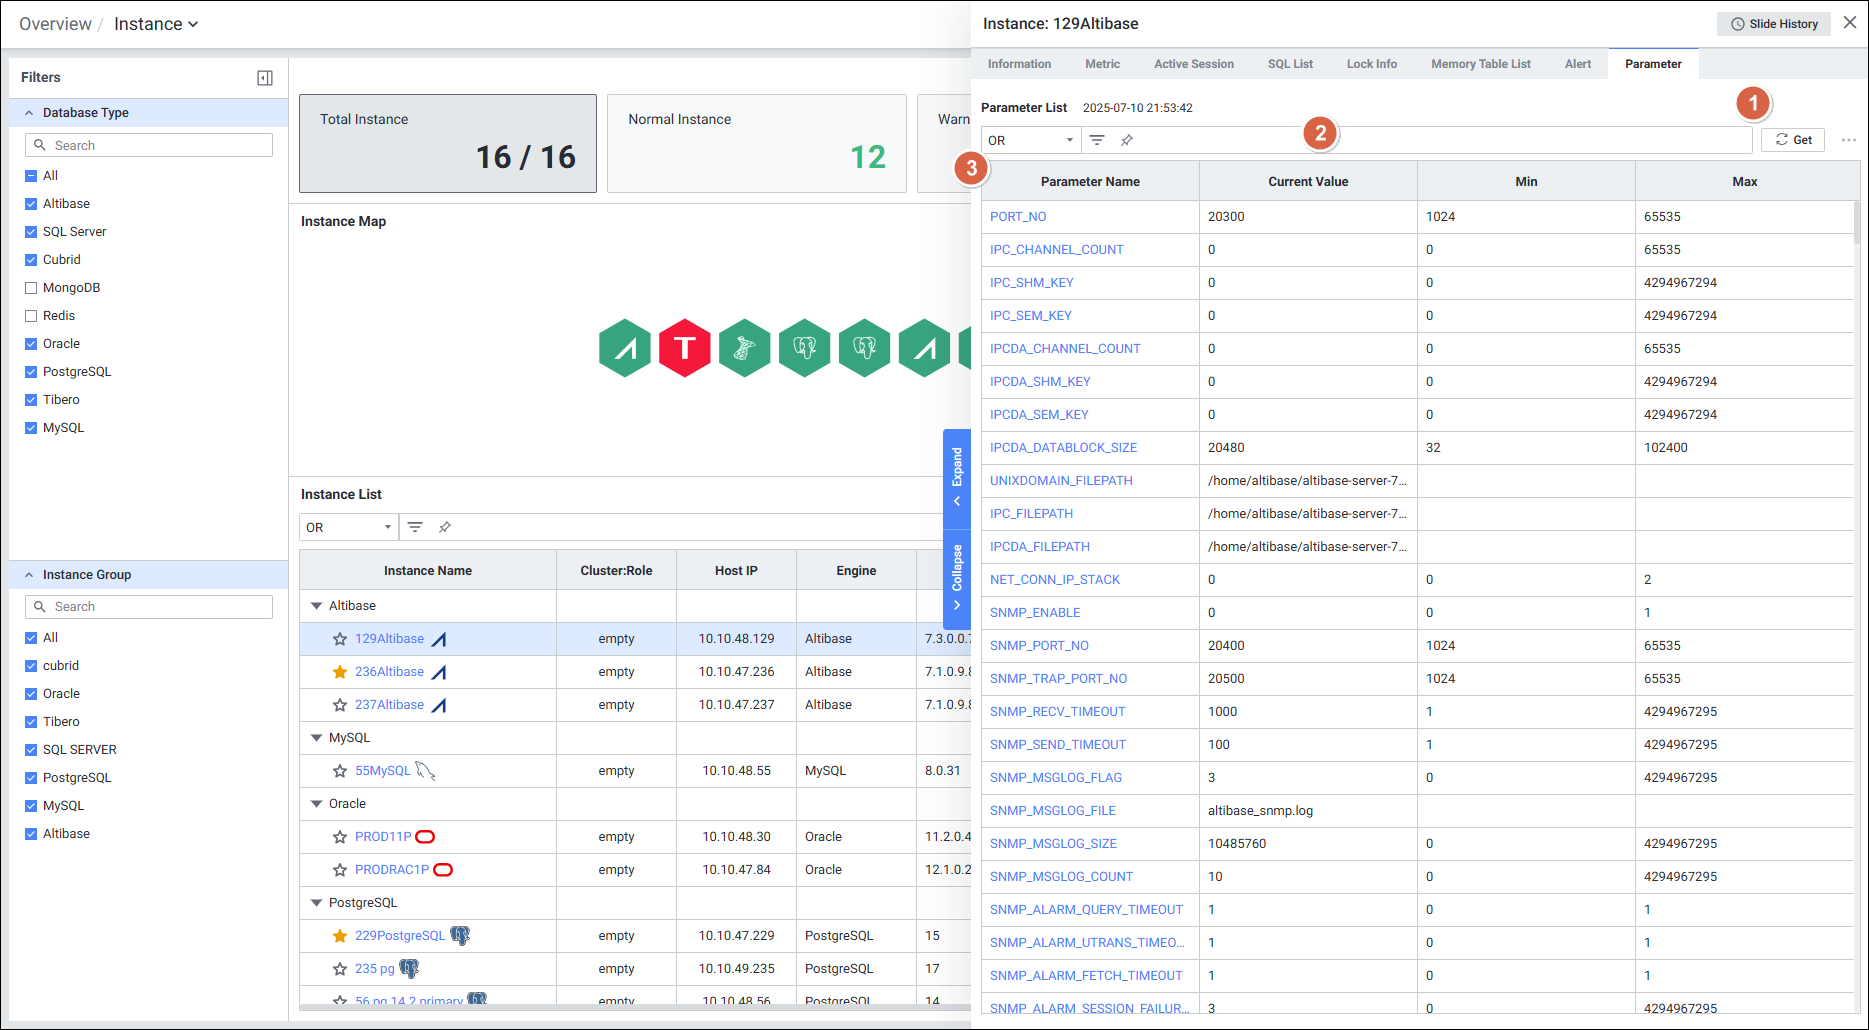Open the Memory Table List tab
Image resolution: width=1869 pixels, height=1030 pixels.
tap(1480, 64)
